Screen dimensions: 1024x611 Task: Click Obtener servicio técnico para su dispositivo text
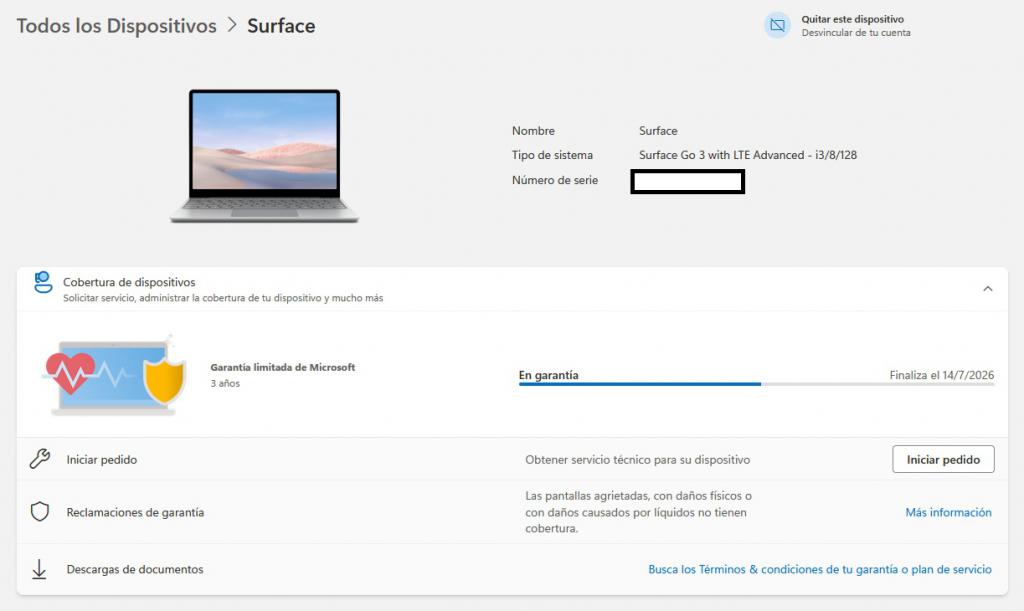pos(637,460)
